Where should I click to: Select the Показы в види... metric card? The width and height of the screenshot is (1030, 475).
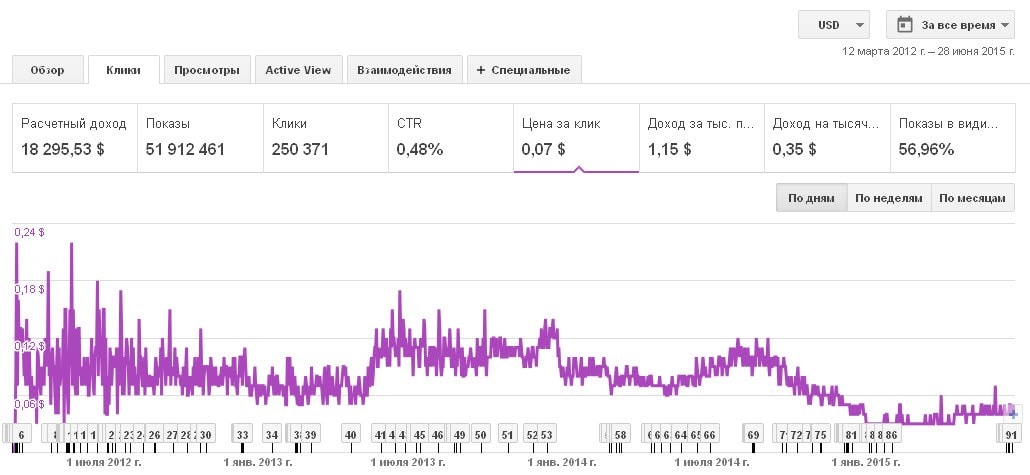coord(952,137)
